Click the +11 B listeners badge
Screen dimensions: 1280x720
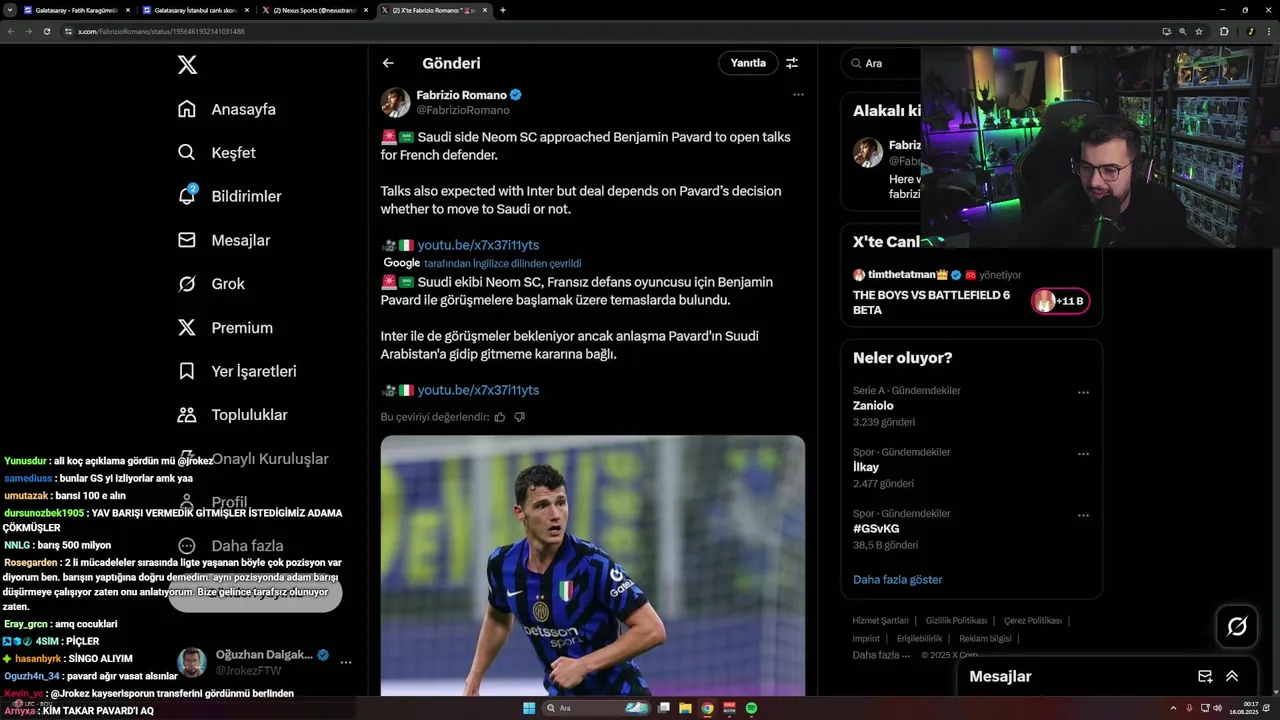click(x=1060, y=301)
